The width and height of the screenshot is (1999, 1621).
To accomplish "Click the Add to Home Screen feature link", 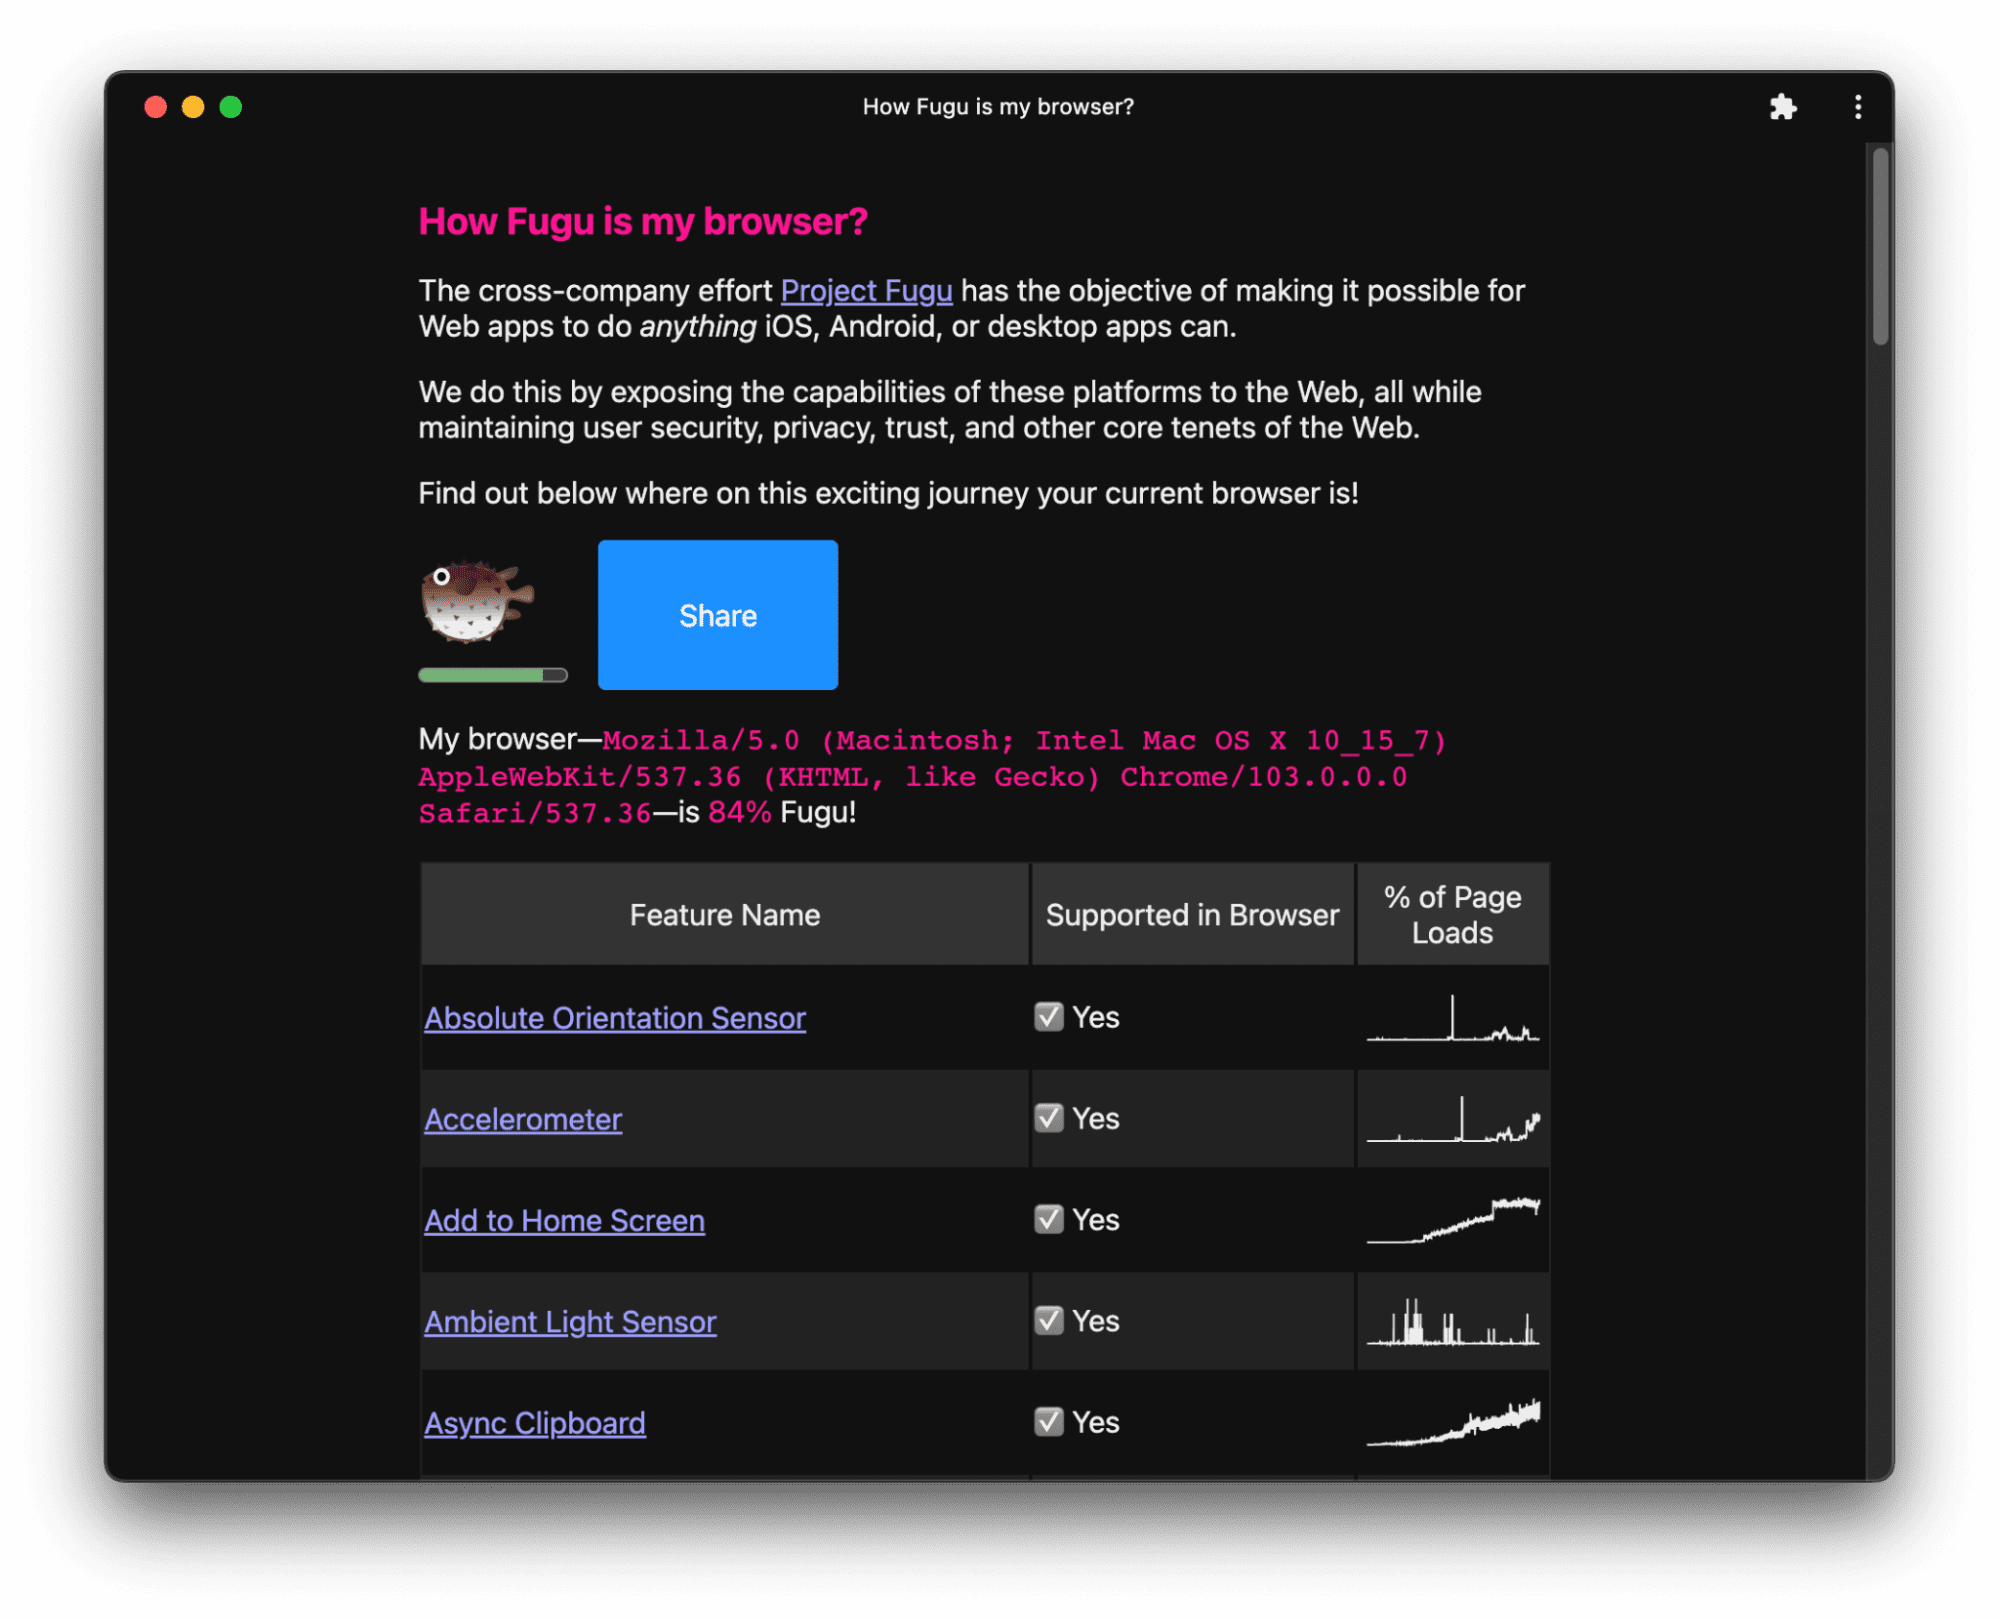I will coord(562,1219).
